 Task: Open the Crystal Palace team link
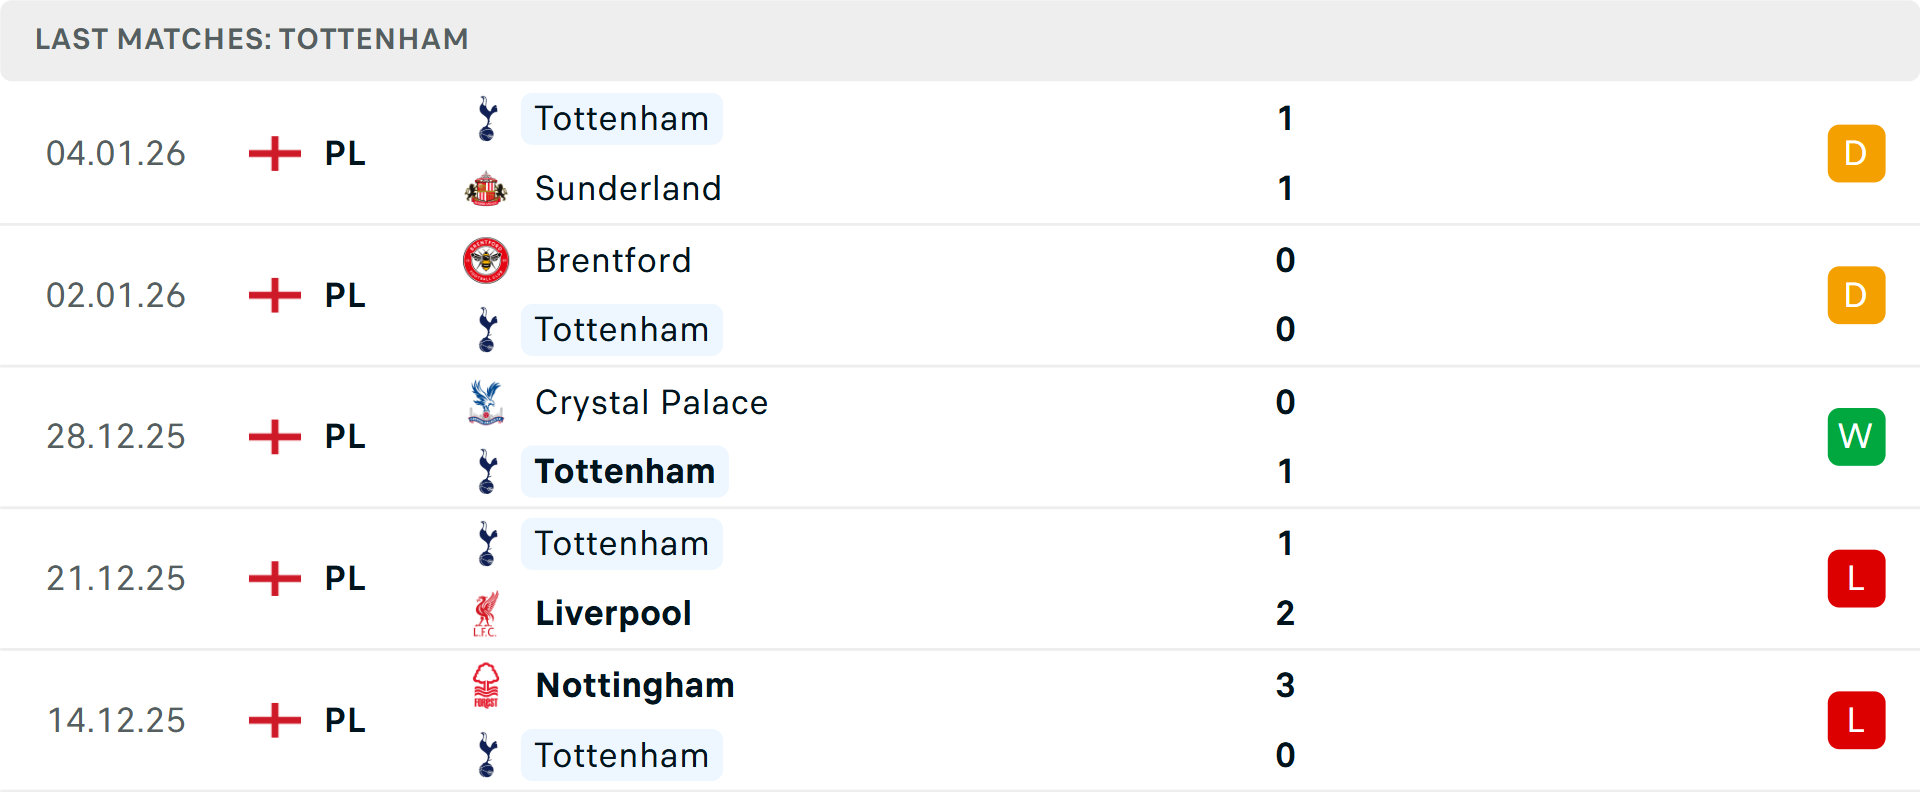pyautogui.click(x=651, y=403)
